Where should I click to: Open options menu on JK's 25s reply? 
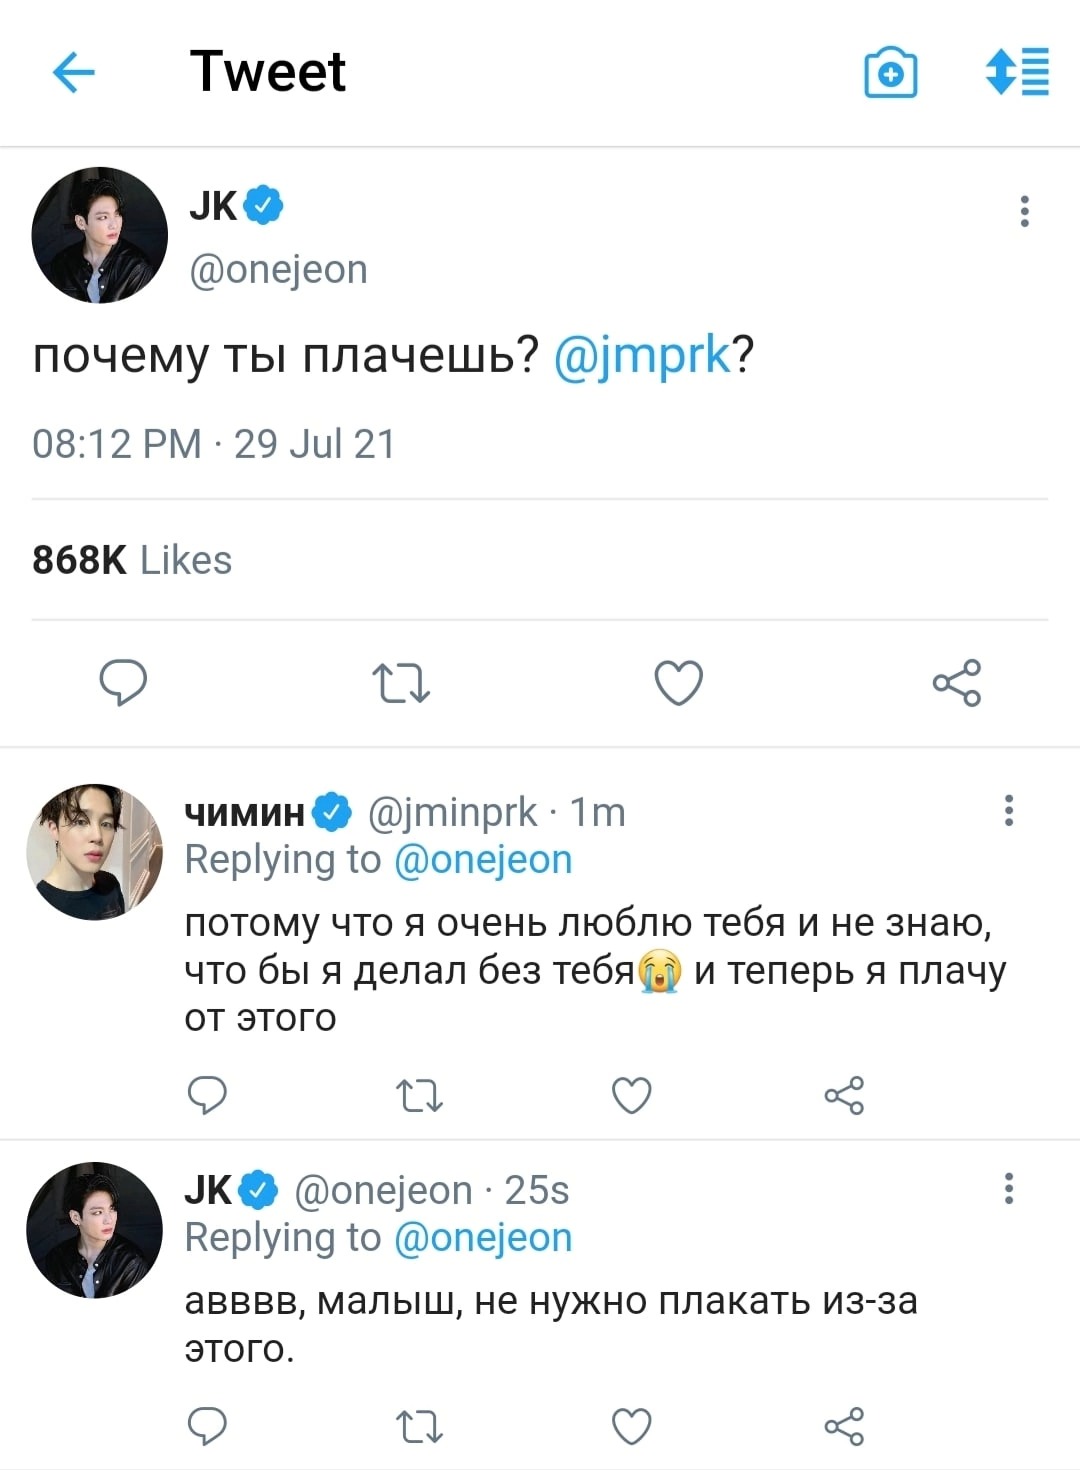[x=1009, y=1188]
